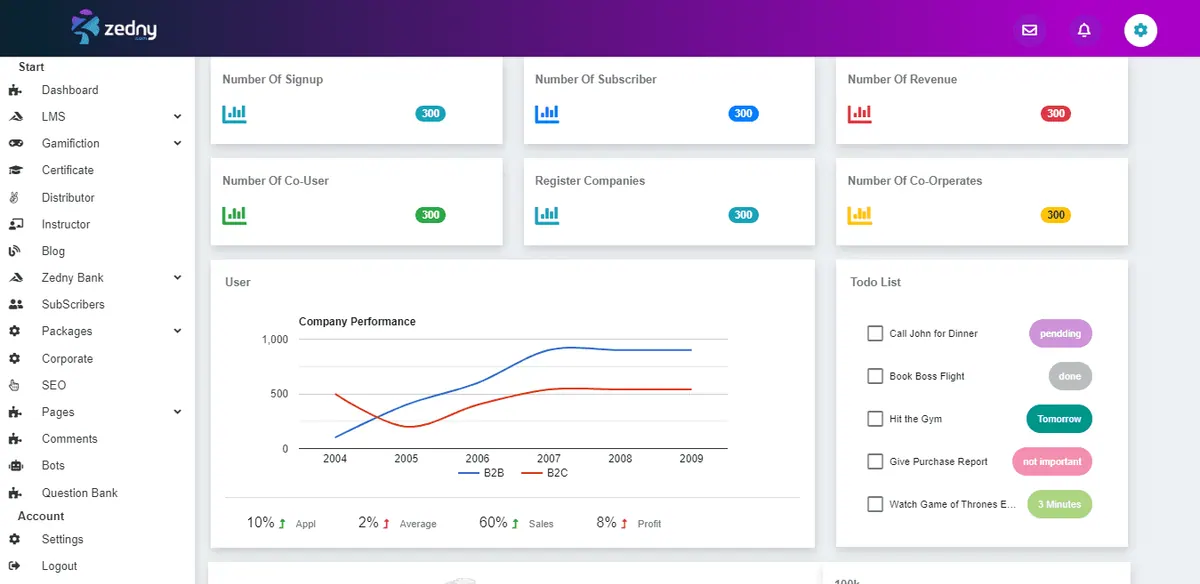The width and height of the screenshot is (1200, 584).
Task: Click the Zedny logo in header
Action: tap(114, 28)
